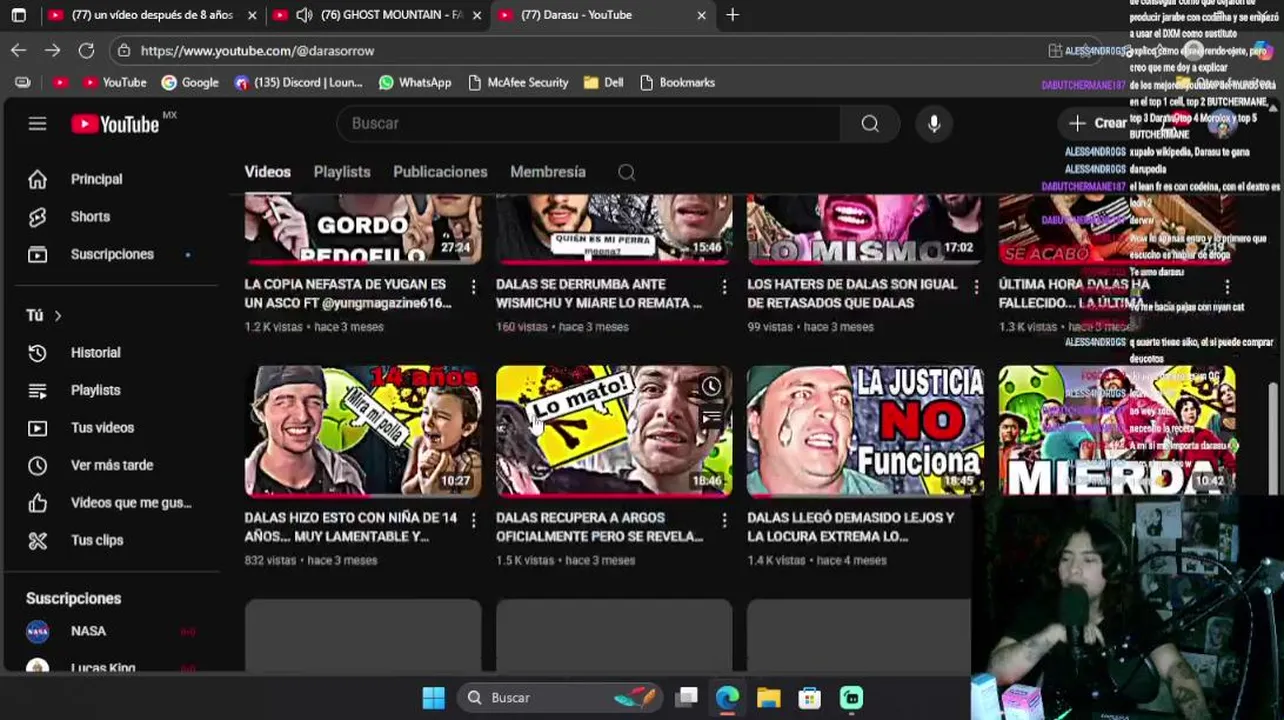This screenshot has width=1284, height=720.
Task: Click the Crear button
Action: click(x=1098, y=123)
